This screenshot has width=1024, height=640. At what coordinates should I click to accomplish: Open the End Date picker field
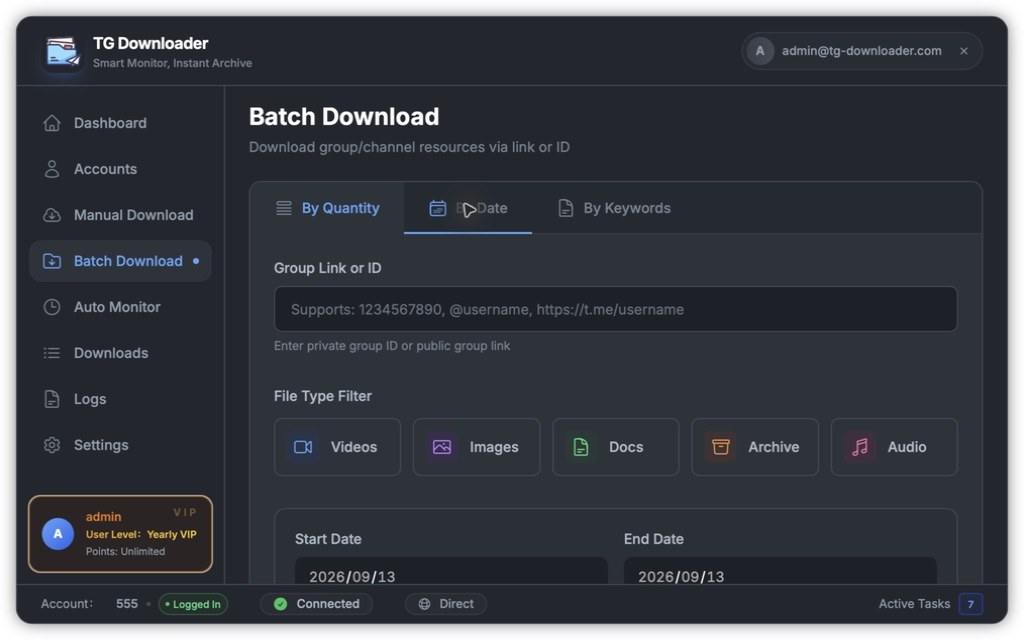780,571
